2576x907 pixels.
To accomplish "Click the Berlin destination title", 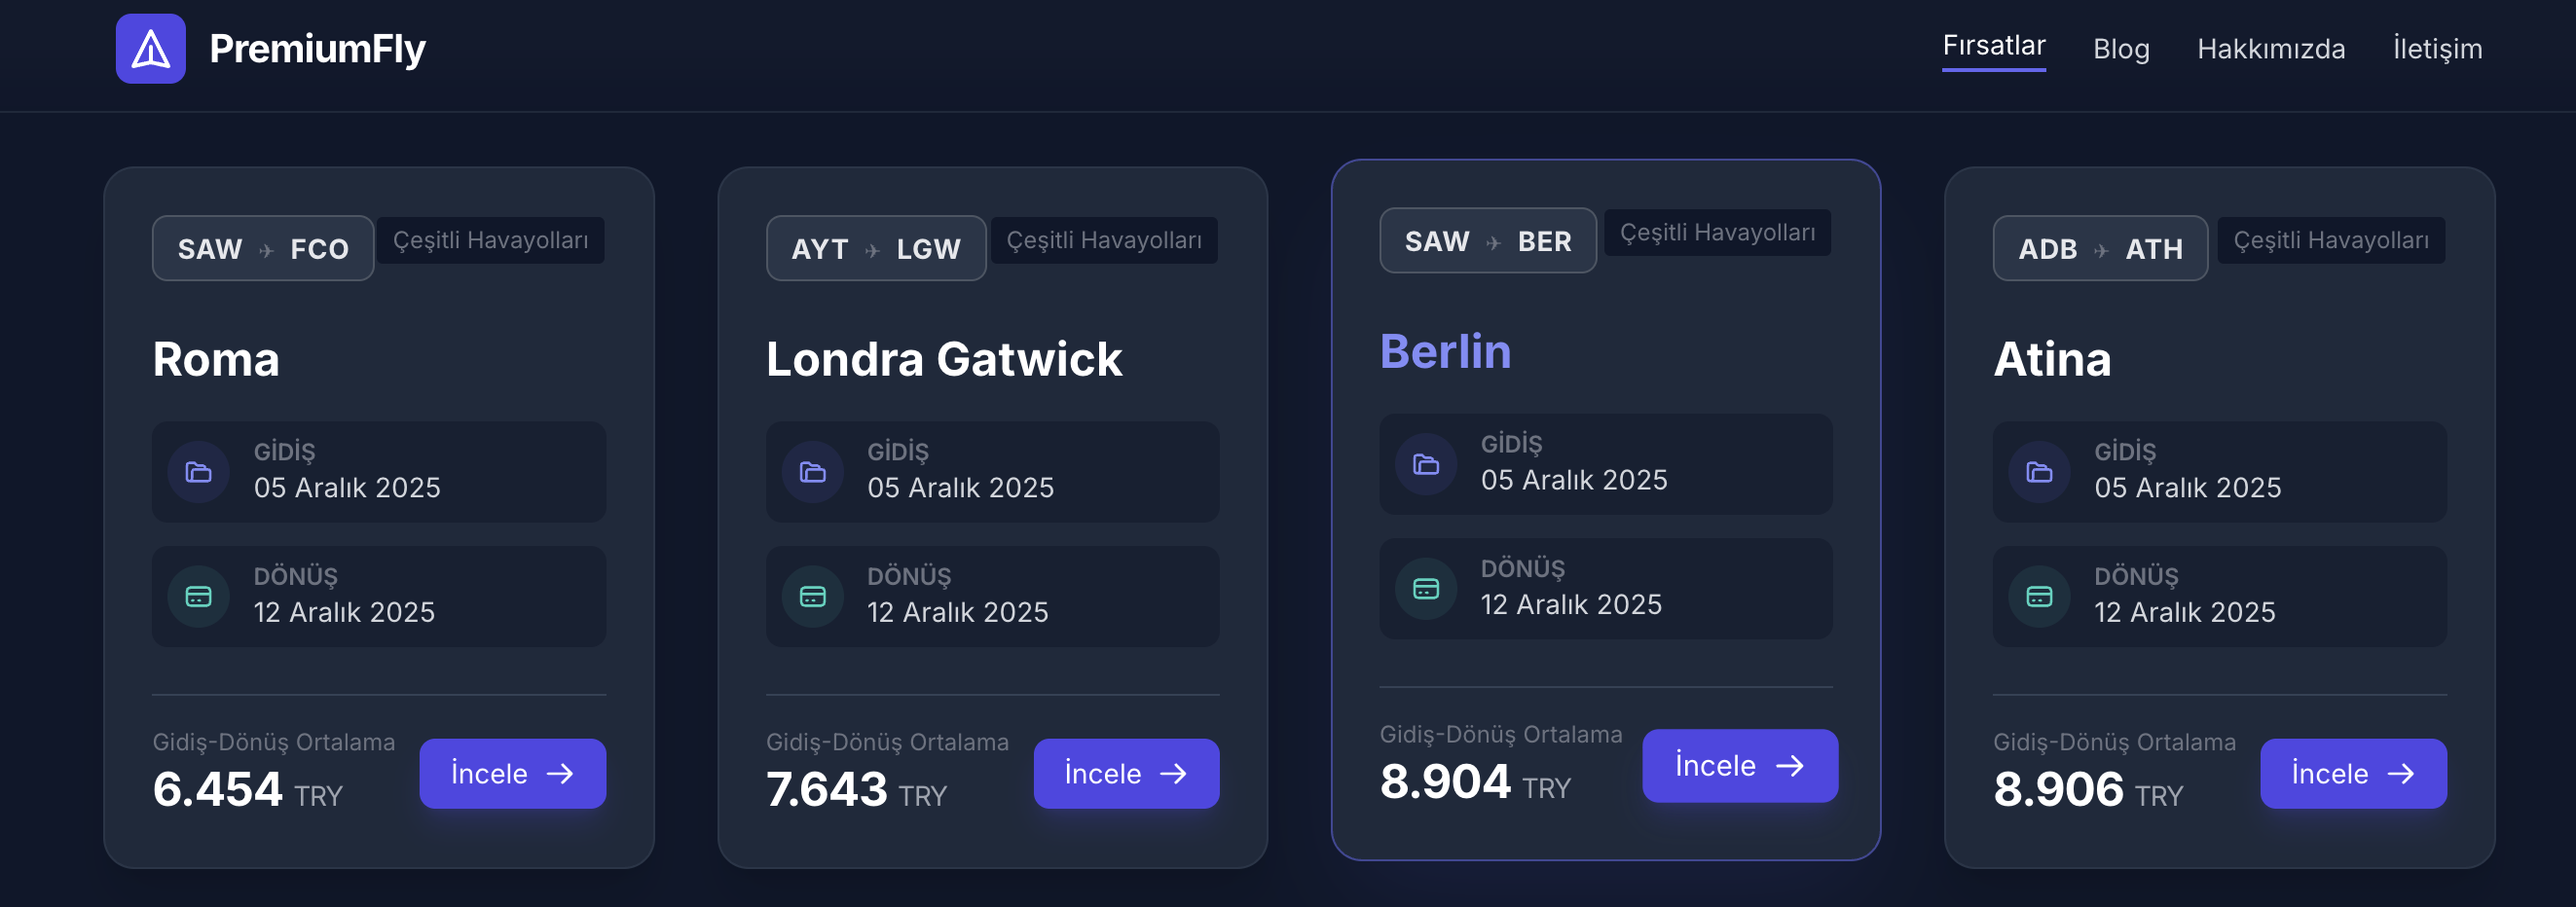I will pyautogui.click(x=1445, y=351).
